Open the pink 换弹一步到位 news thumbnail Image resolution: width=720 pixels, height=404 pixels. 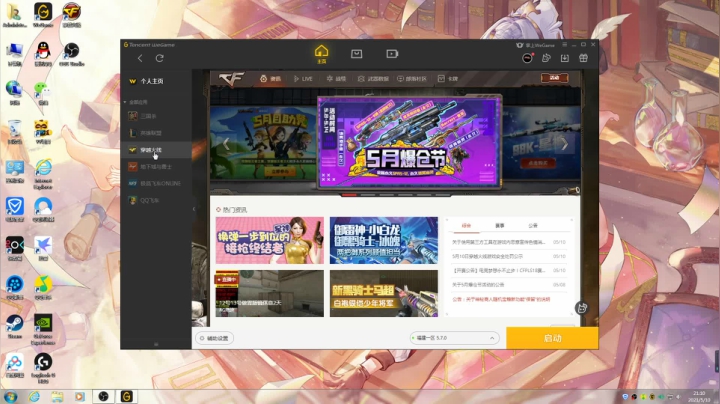coord(270,240)
